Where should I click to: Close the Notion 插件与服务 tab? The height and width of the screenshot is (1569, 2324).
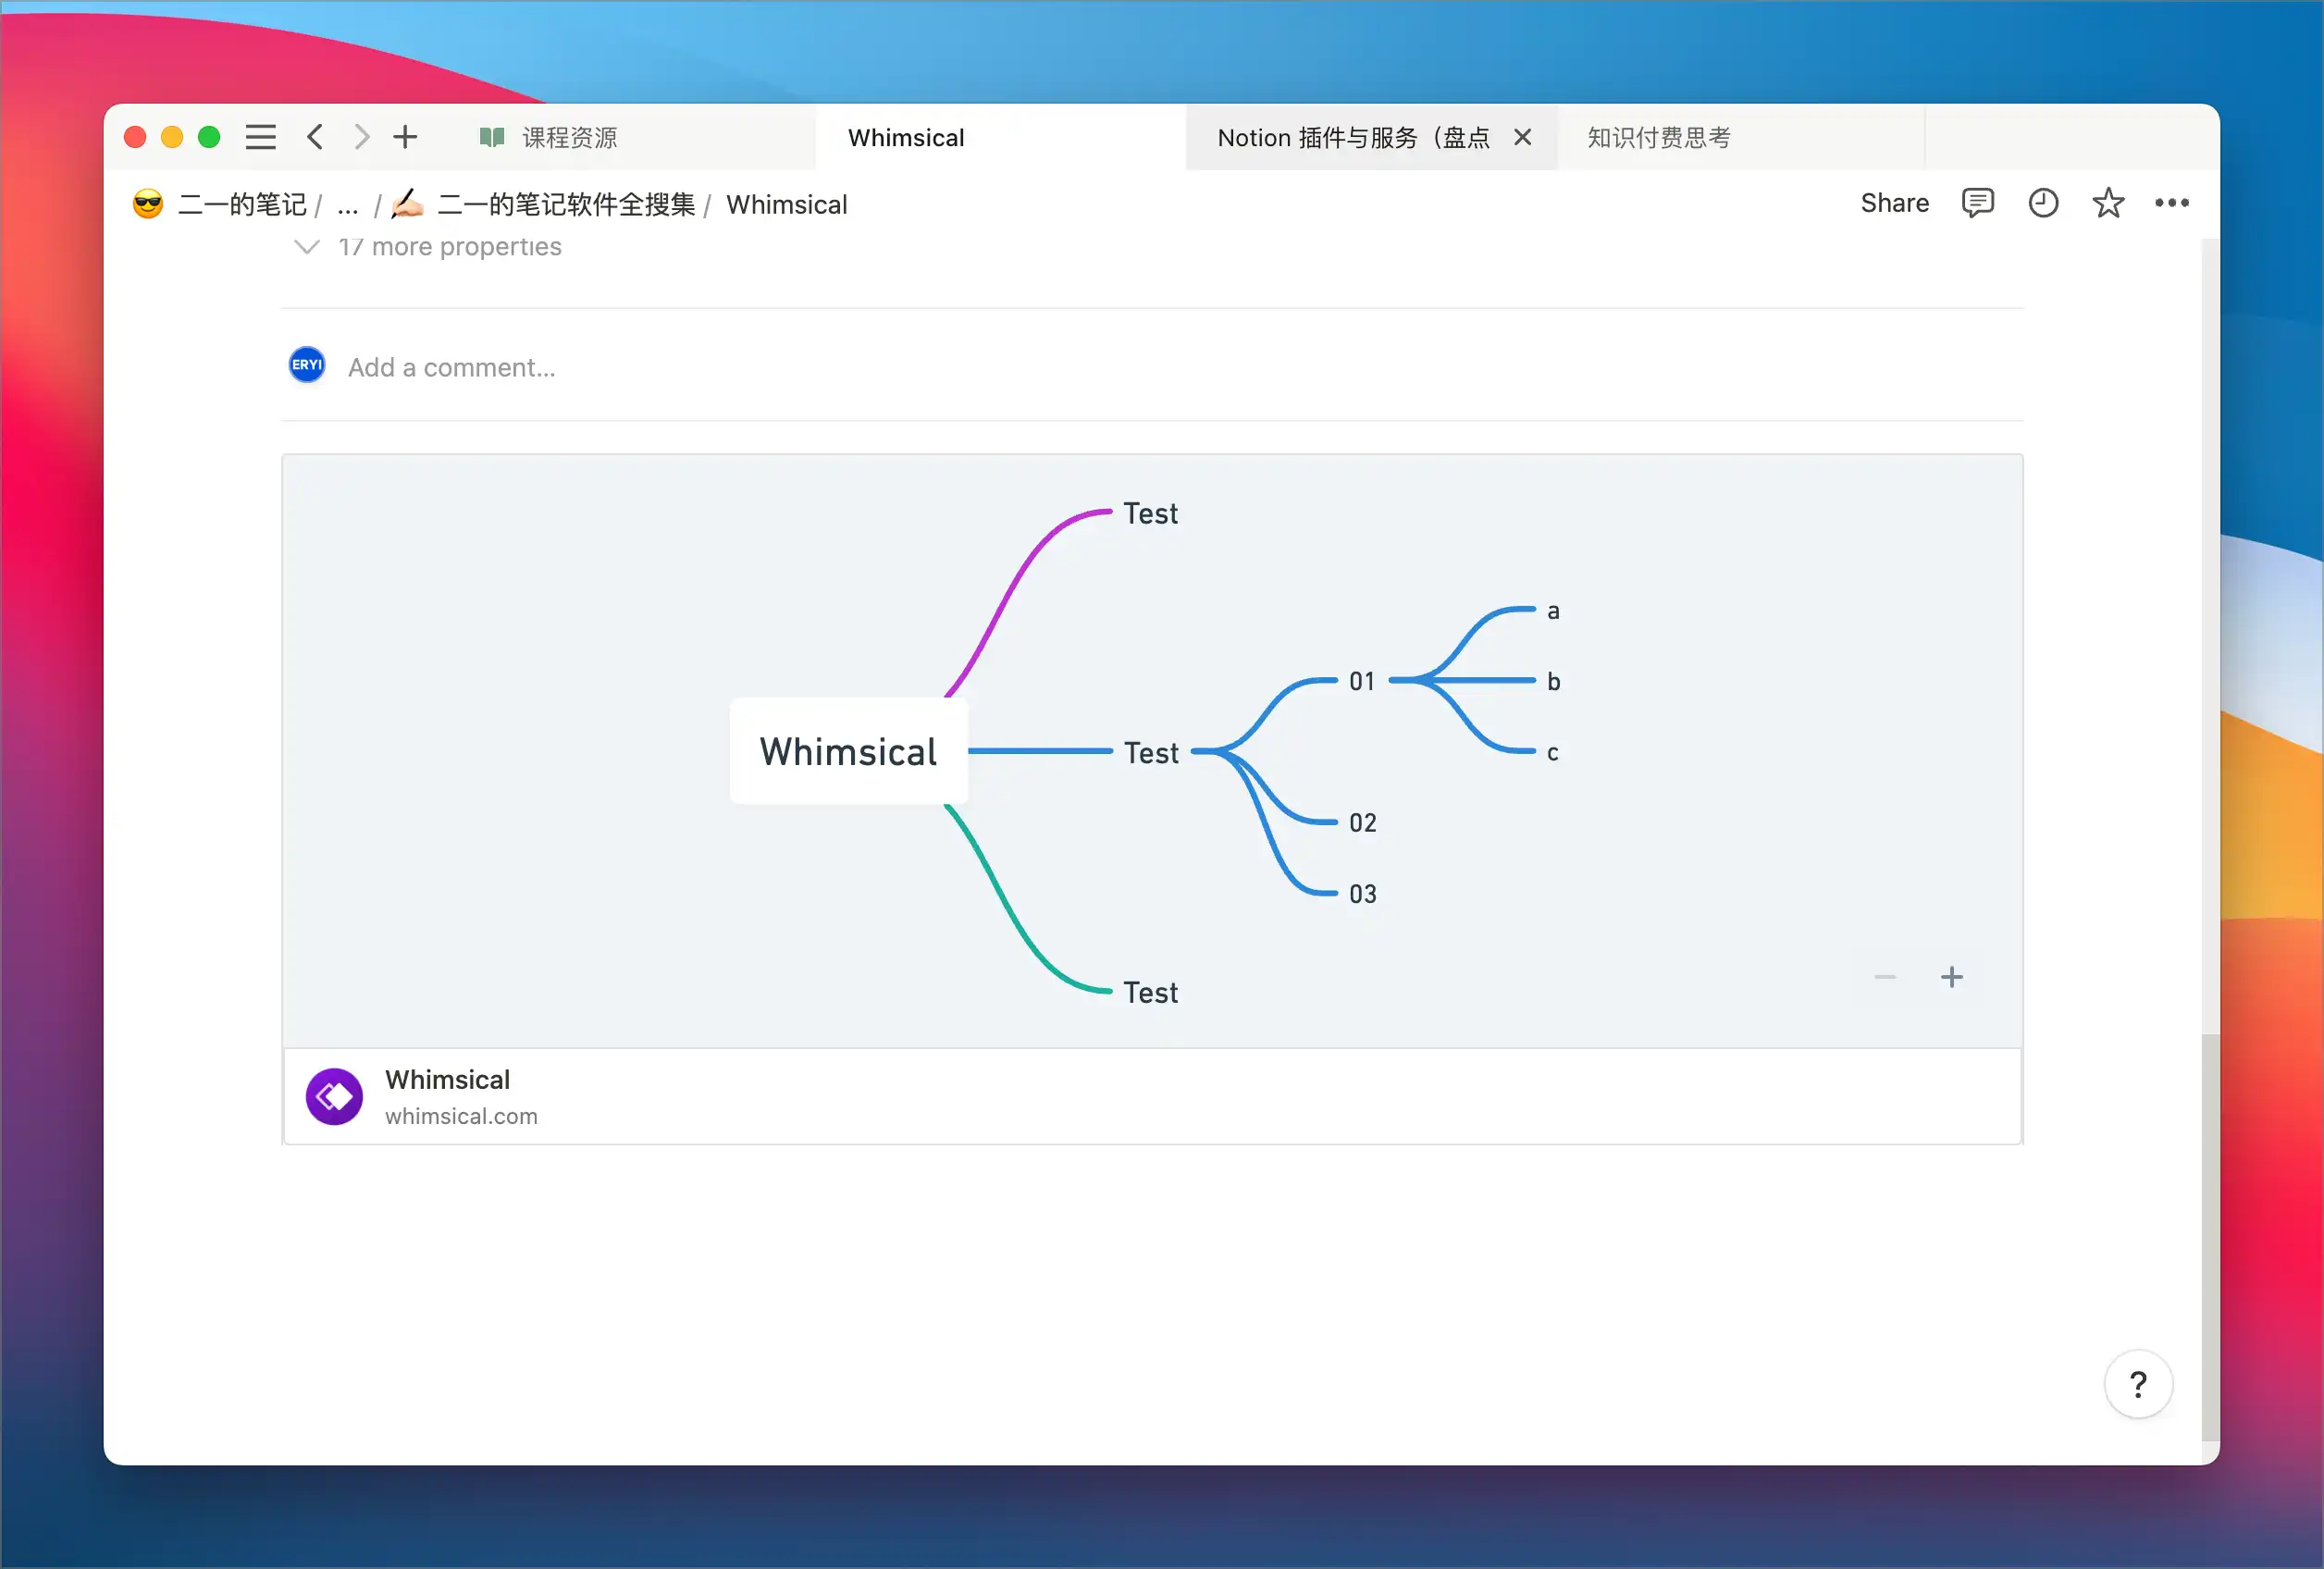(1522, 137)
